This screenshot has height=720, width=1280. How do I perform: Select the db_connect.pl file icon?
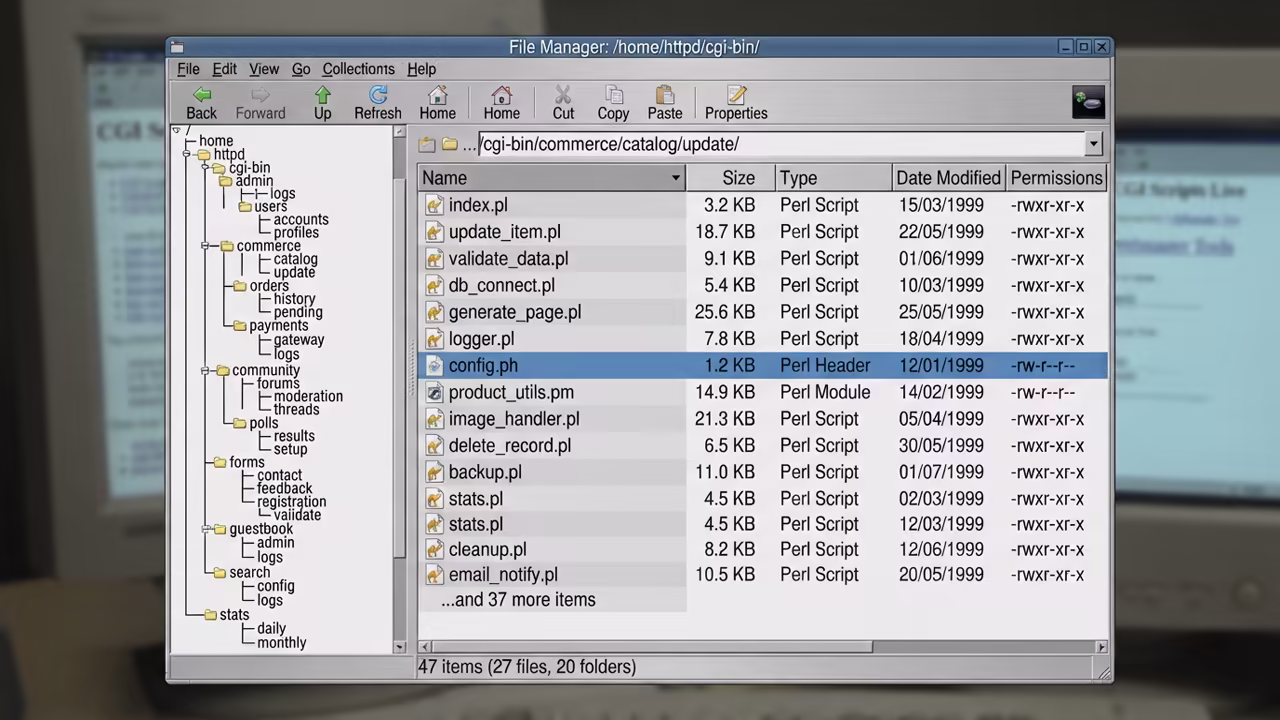click(x=434, y=286)
